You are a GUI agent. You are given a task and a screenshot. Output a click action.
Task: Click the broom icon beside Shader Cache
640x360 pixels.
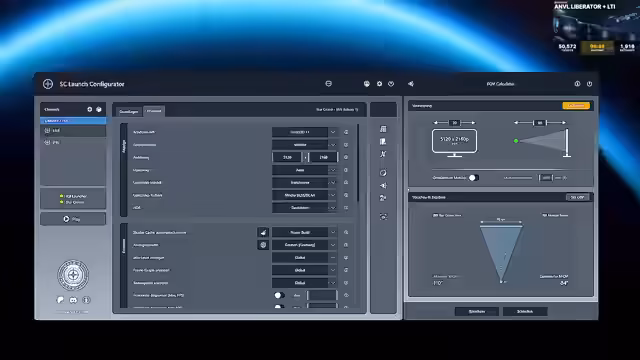tap(263, 232)
